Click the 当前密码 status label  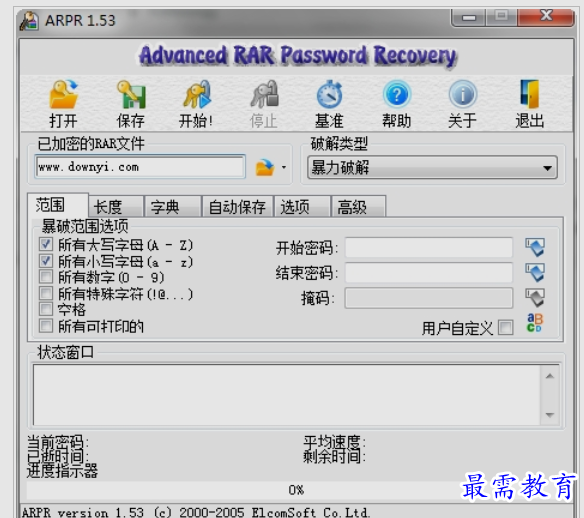pyautogui.click(x=58, y=442)
